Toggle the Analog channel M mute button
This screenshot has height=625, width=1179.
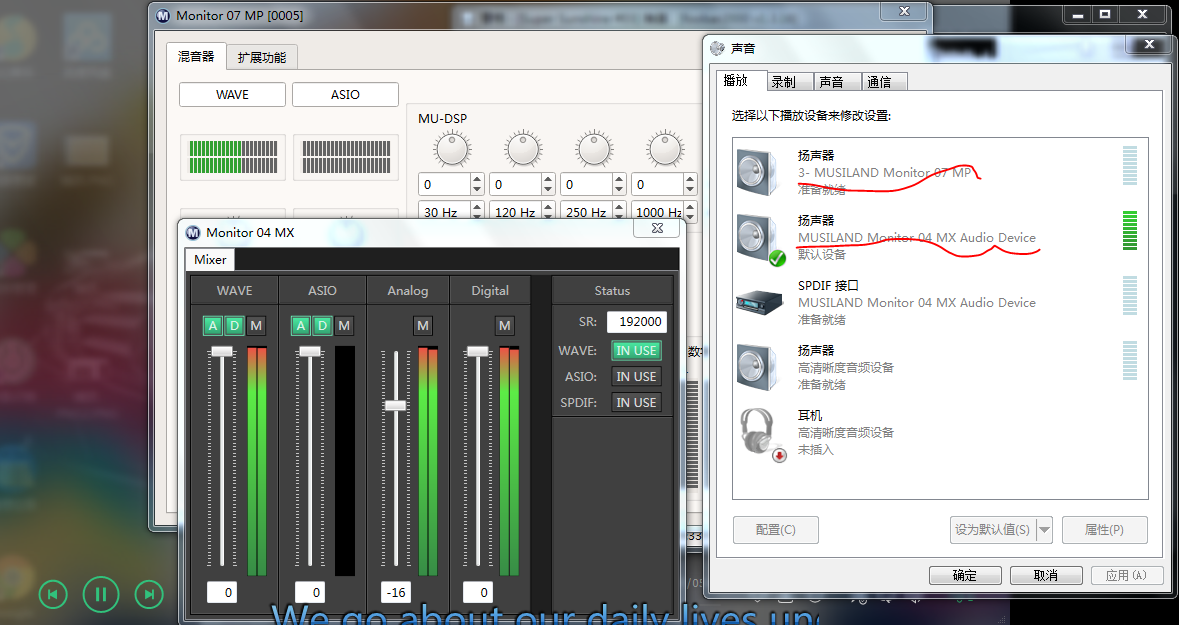(422, 326)
